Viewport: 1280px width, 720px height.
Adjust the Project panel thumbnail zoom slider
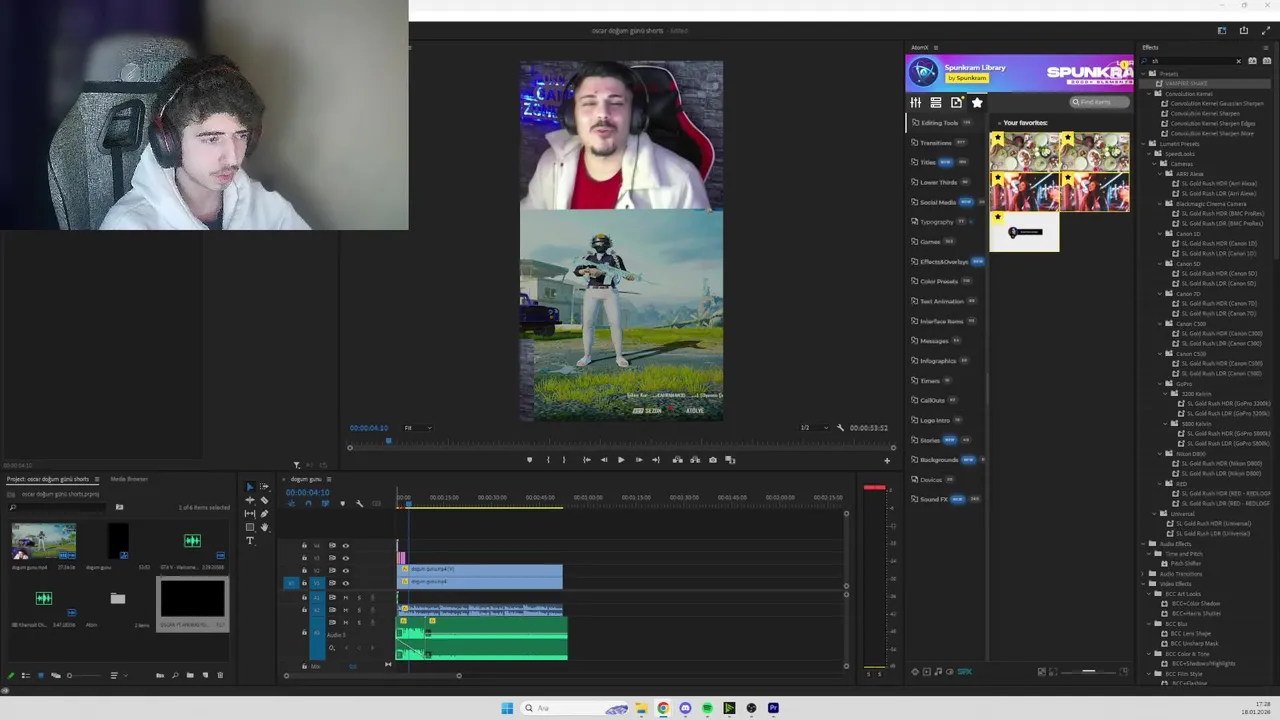[x=84, y=675]
